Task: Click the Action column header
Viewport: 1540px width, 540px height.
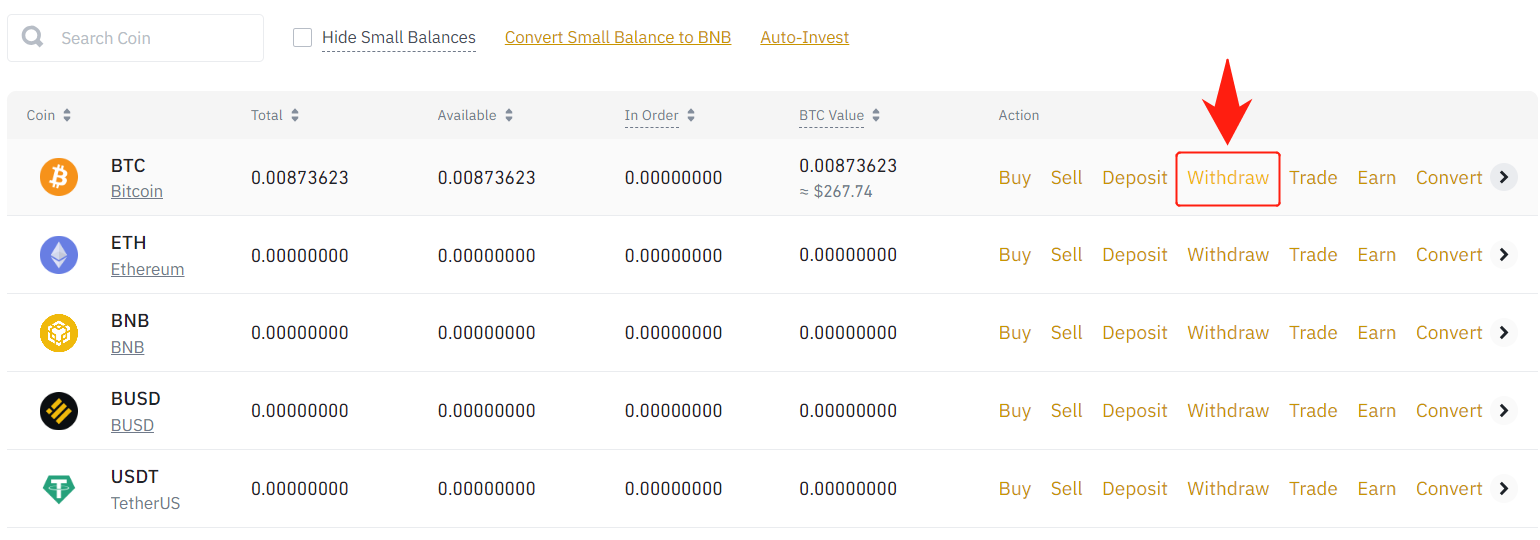Action: (1019, 116)
